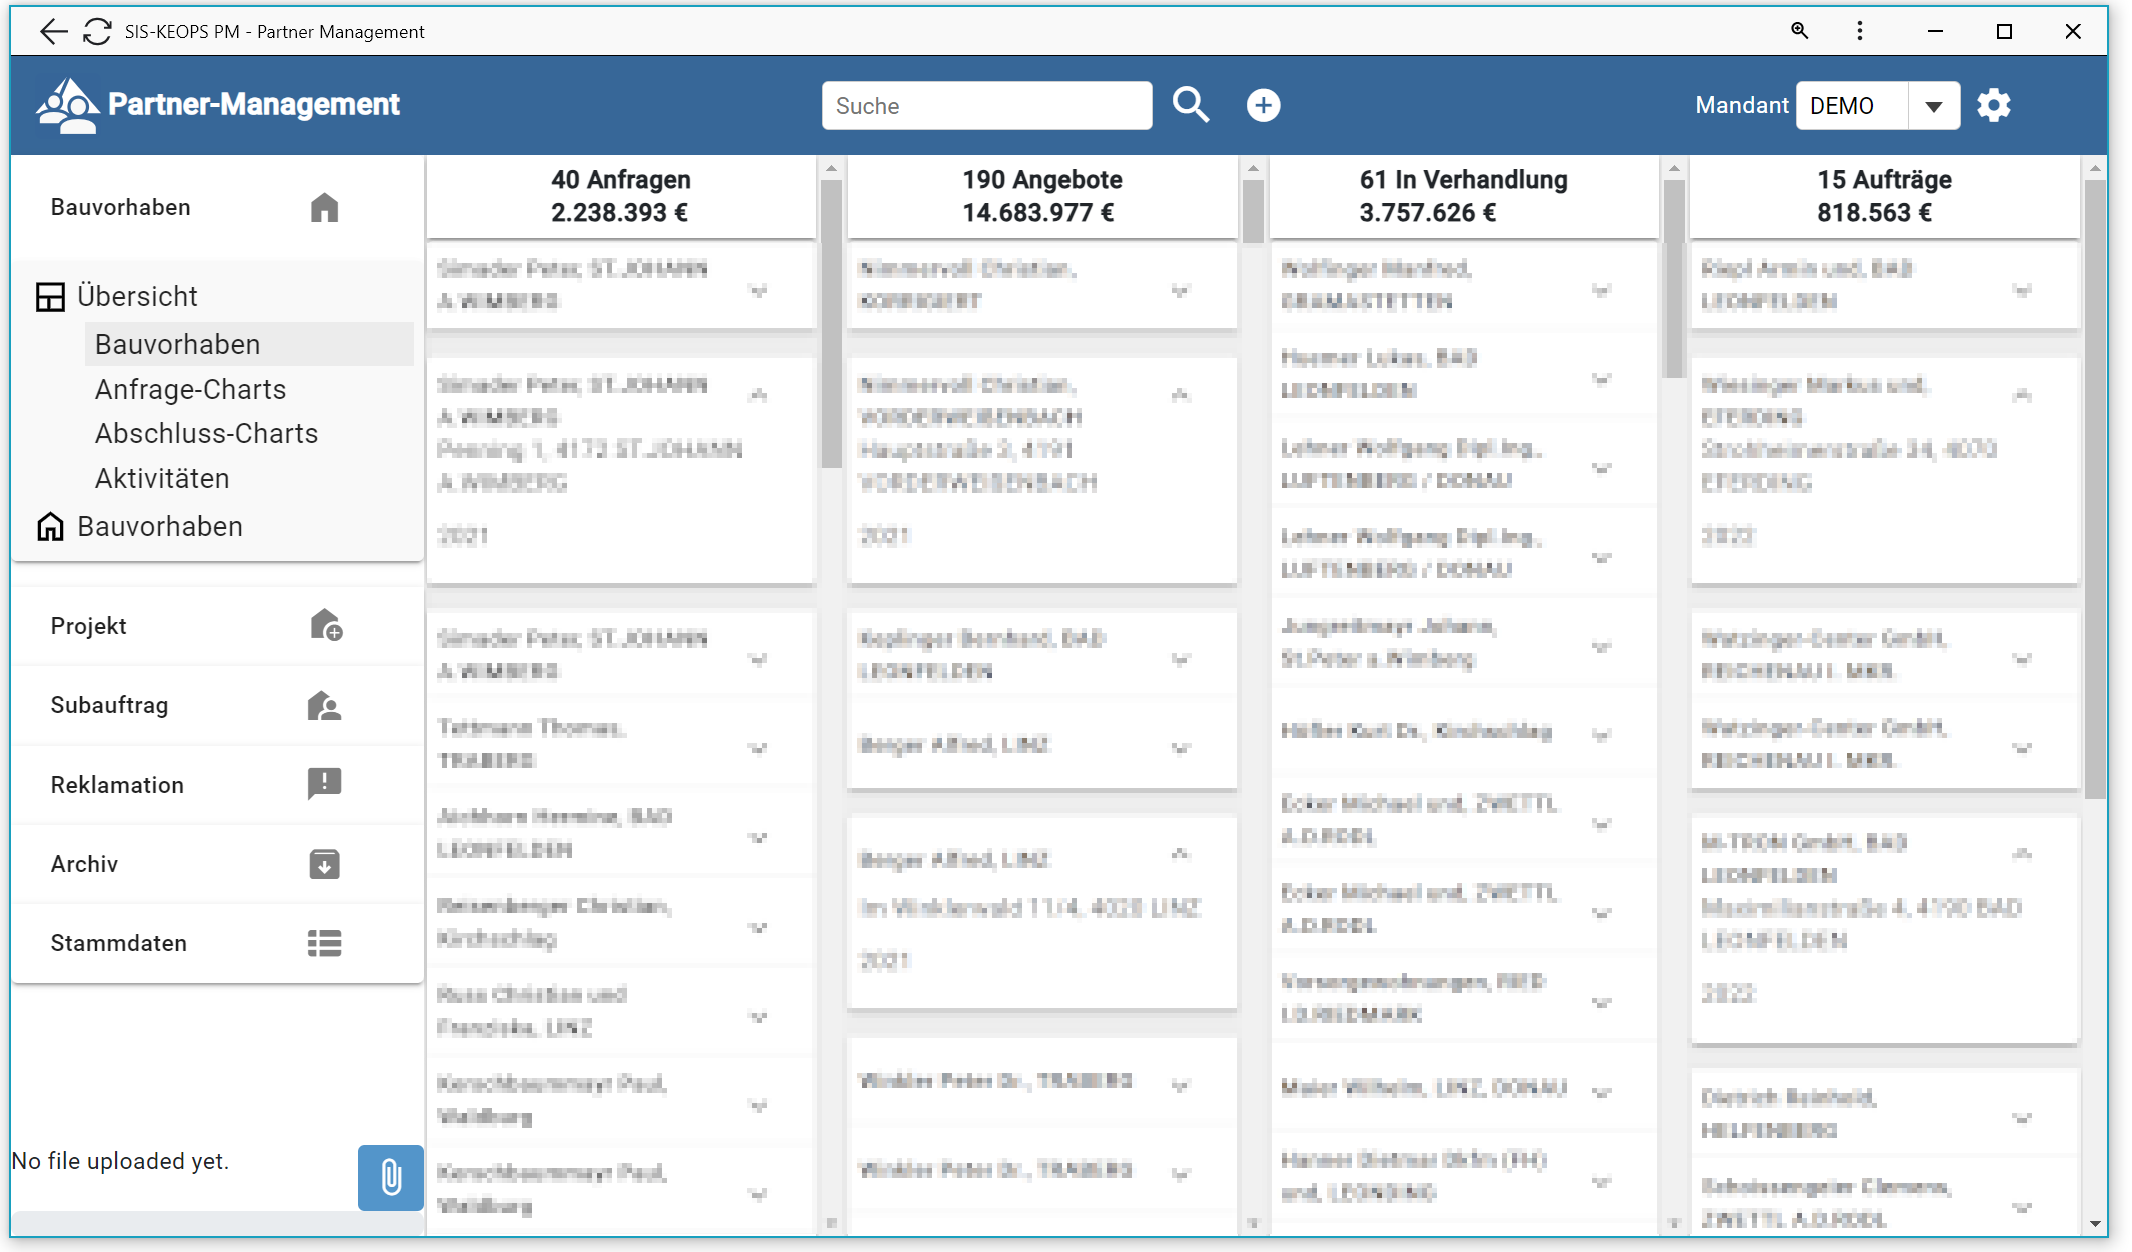2132x1252 pixels.
Task: Click into the Suche search field
Action: click(x=986, y=106)
